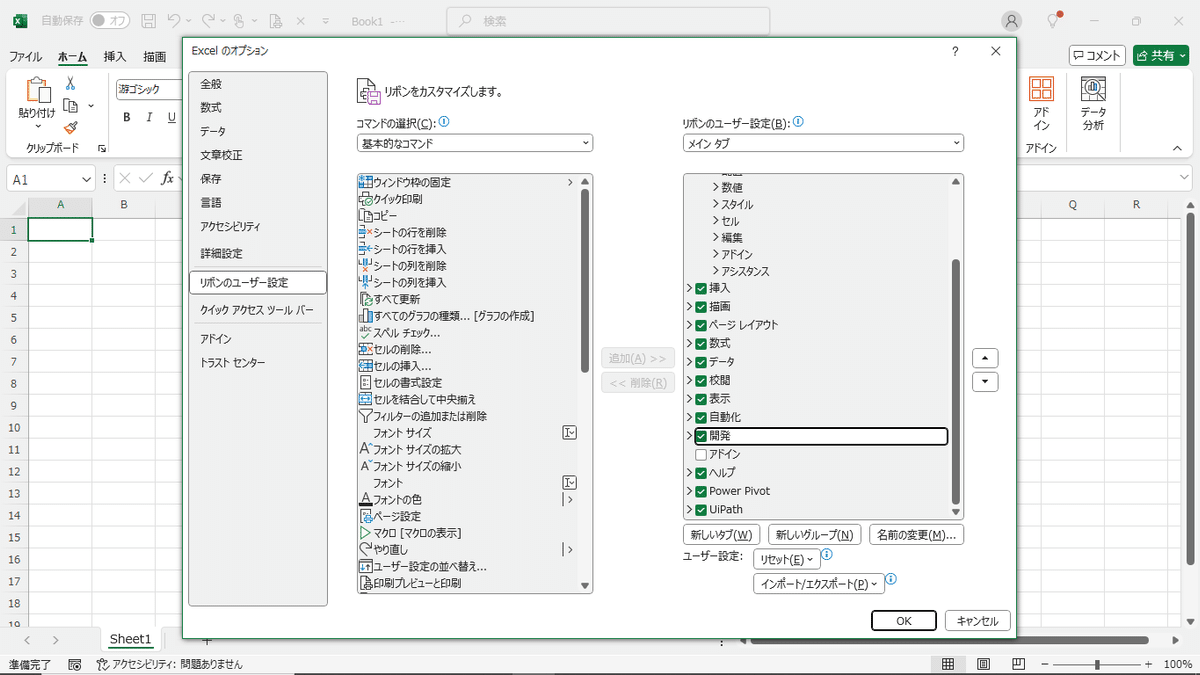Image resolution: width=1200 pixels, height=675 pixels.
Task: Toggle Italic formatting in the ribbon
Action: point(150,117)
